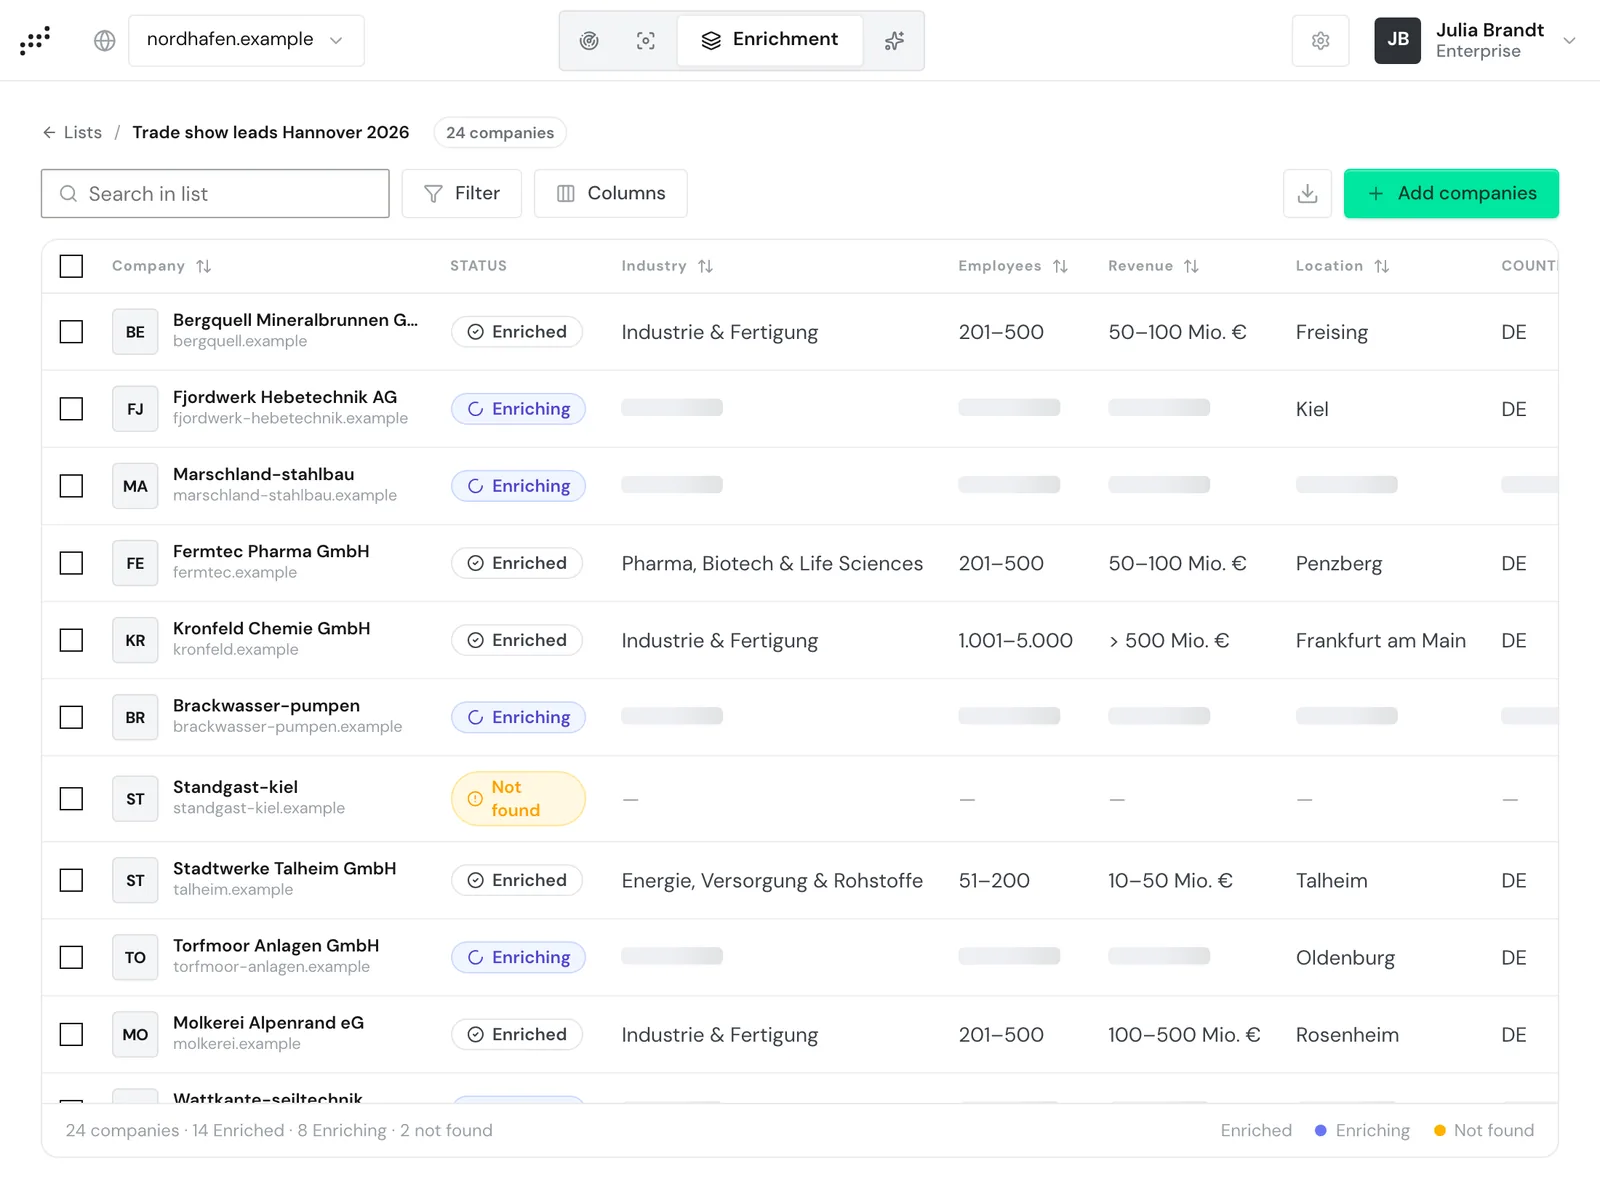
Task: Click Not found status of Standgast-kiel
Action: tap(518, 799)
